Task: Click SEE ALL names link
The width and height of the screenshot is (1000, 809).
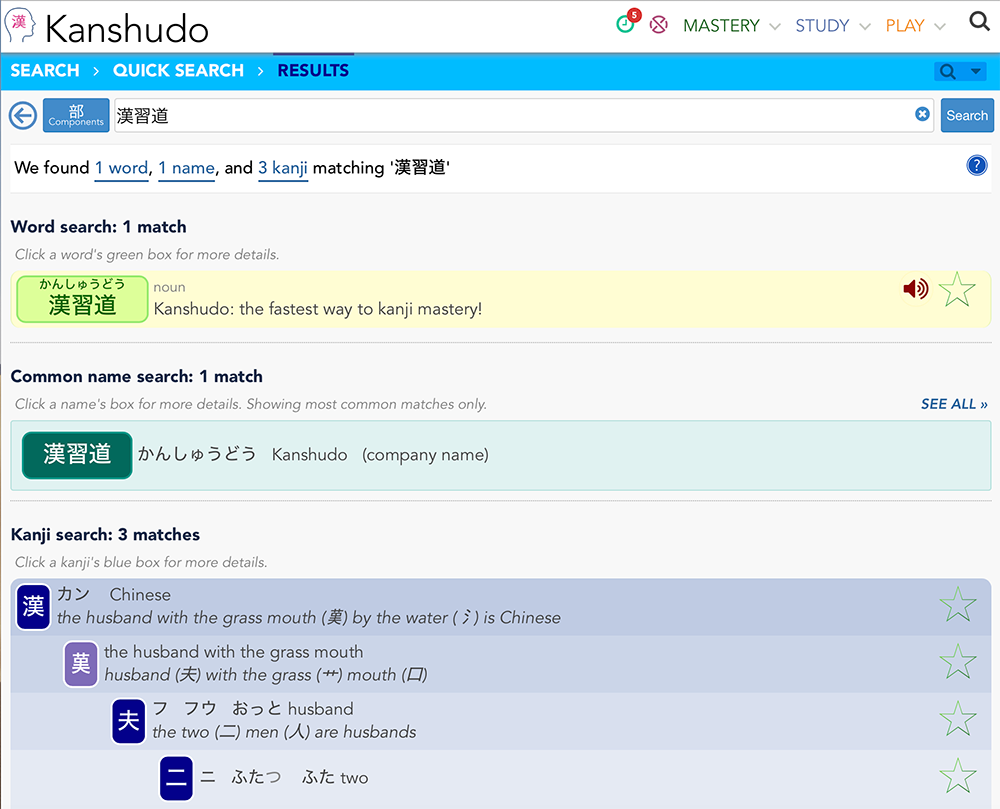Action: point(954,404)
